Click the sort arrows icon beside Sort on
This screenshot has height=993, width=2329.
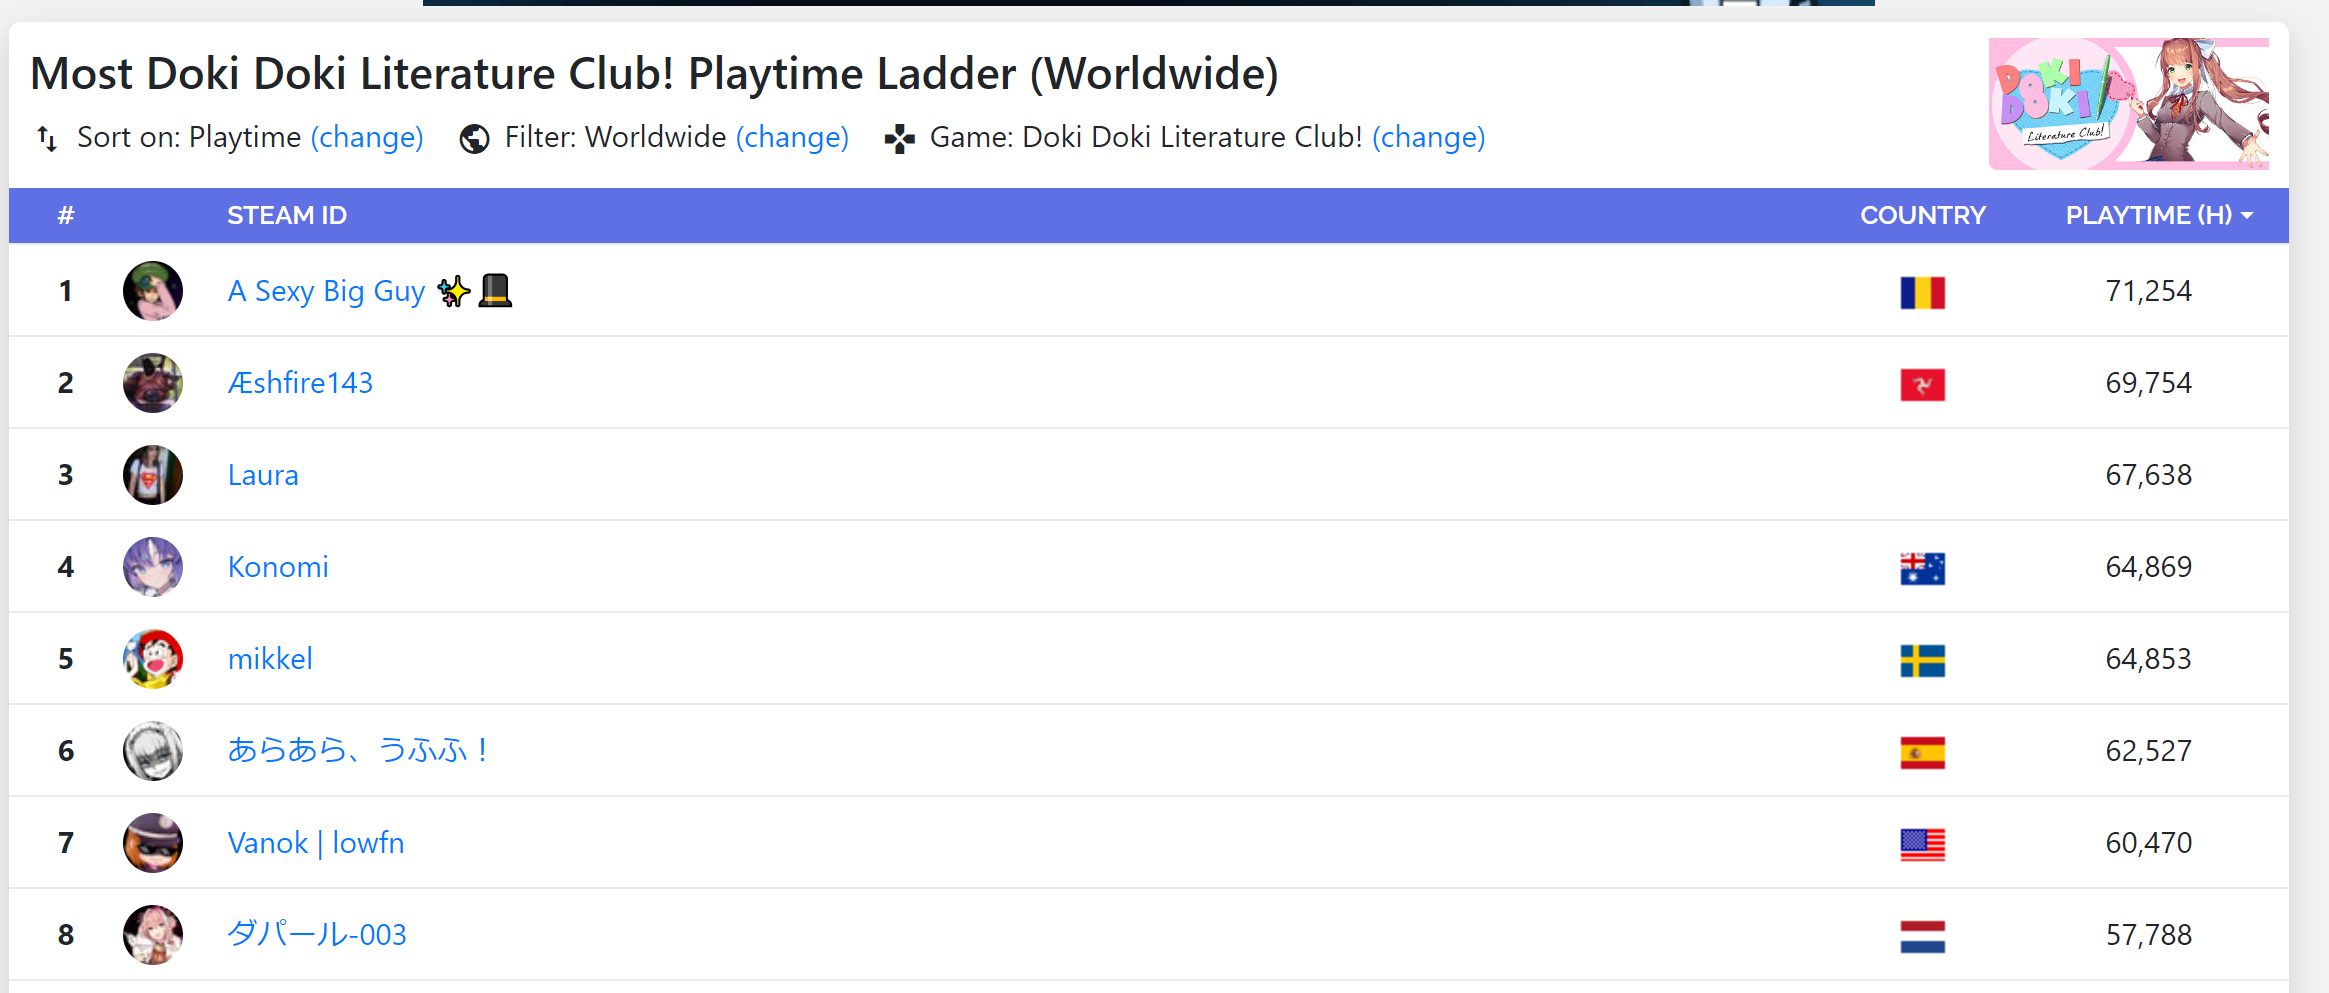tap(46, 138)
